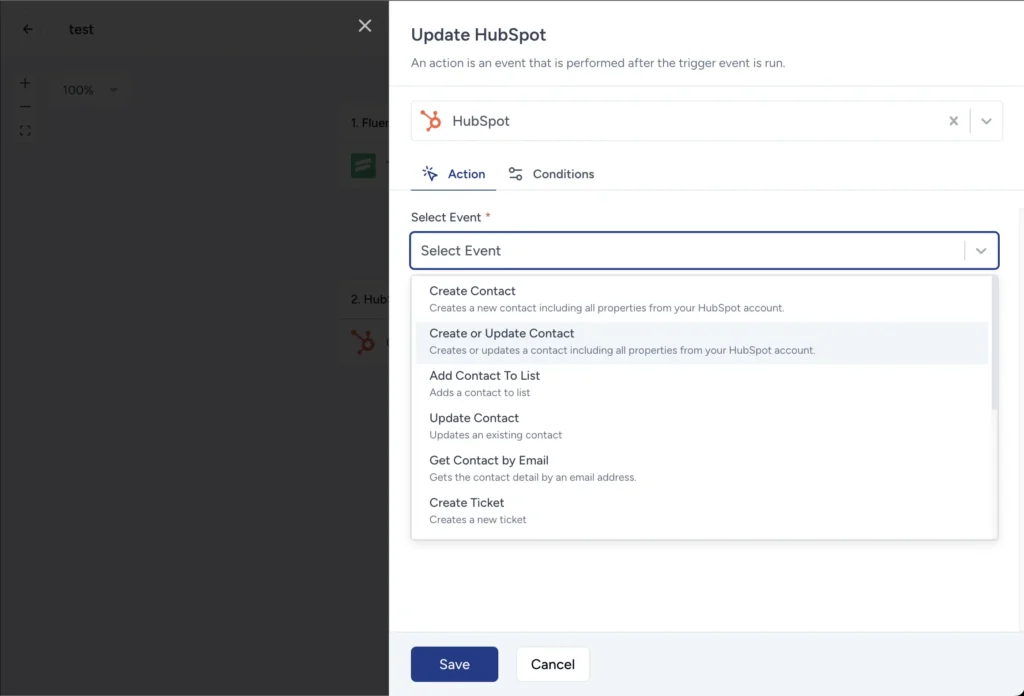
Task: Click the Conditions tab sliders icon
Action: coord(515,174)
